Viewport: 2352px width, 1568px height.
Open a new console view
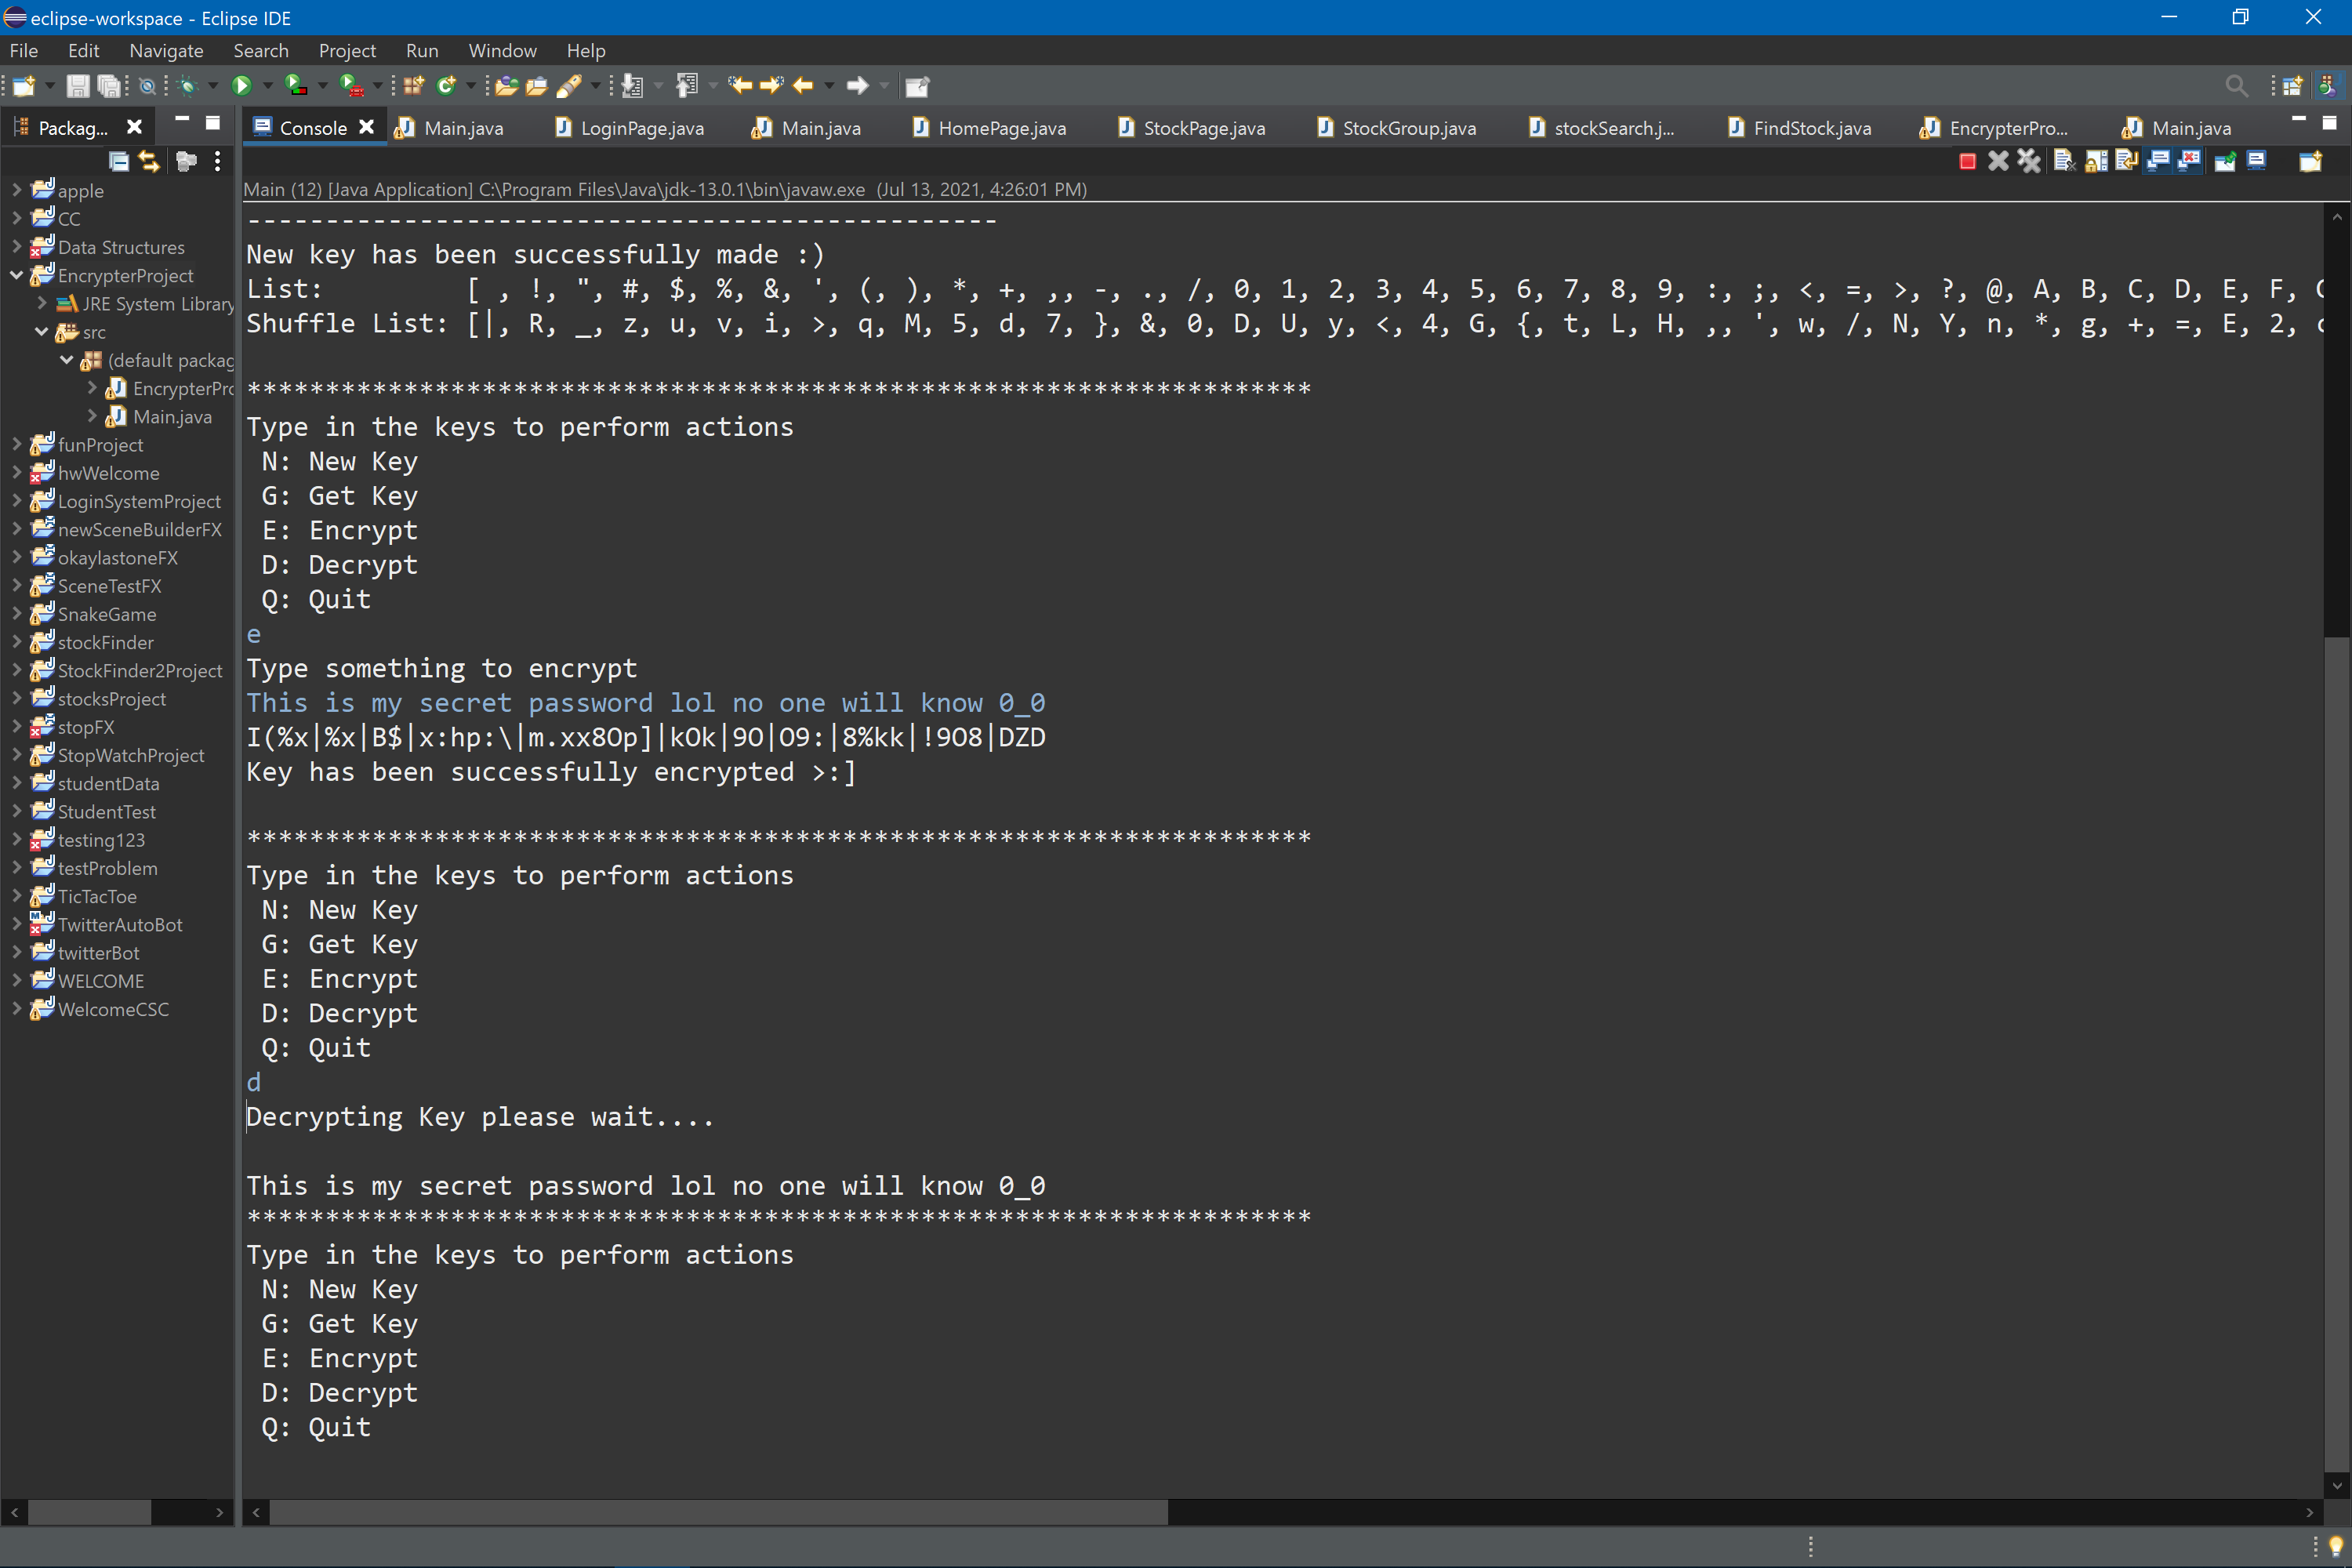click(x=2310, y=161)
